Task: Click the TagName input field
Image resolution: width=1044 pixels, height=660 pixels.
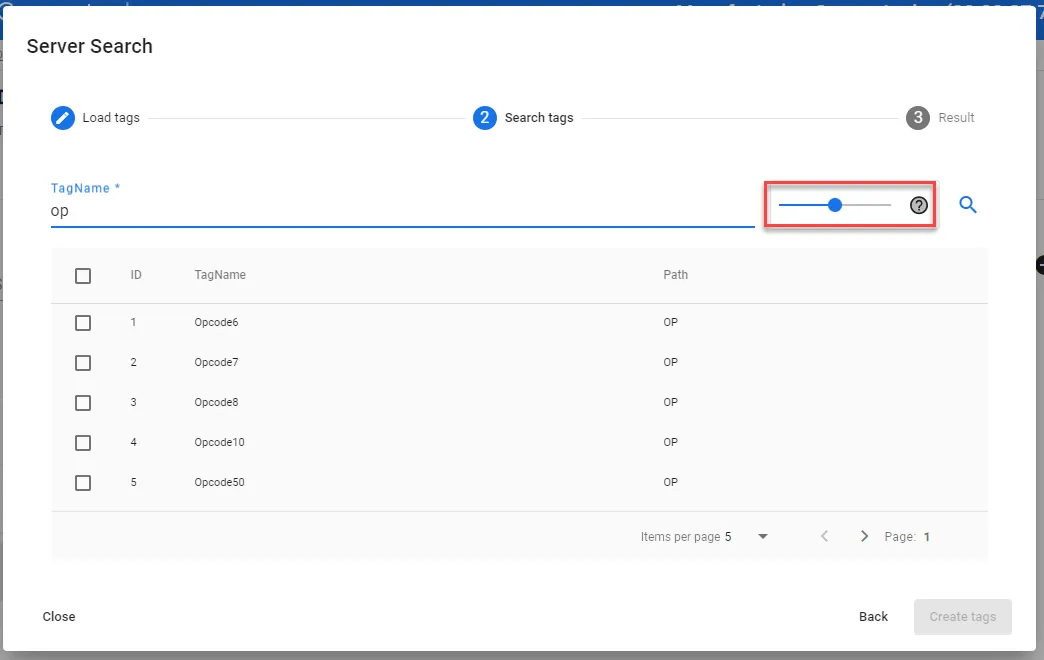Action: (x=402, y=211)
